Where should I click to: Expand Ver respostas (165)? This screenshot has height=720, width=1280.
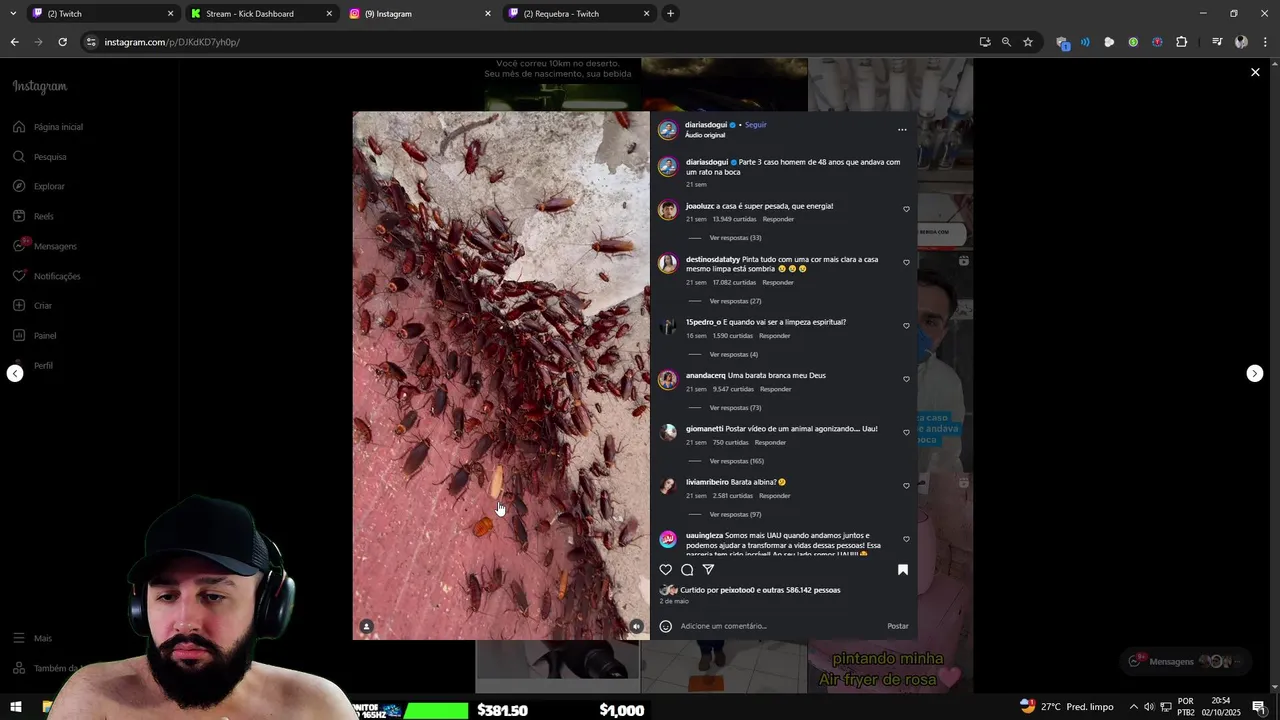click(737, 461)
